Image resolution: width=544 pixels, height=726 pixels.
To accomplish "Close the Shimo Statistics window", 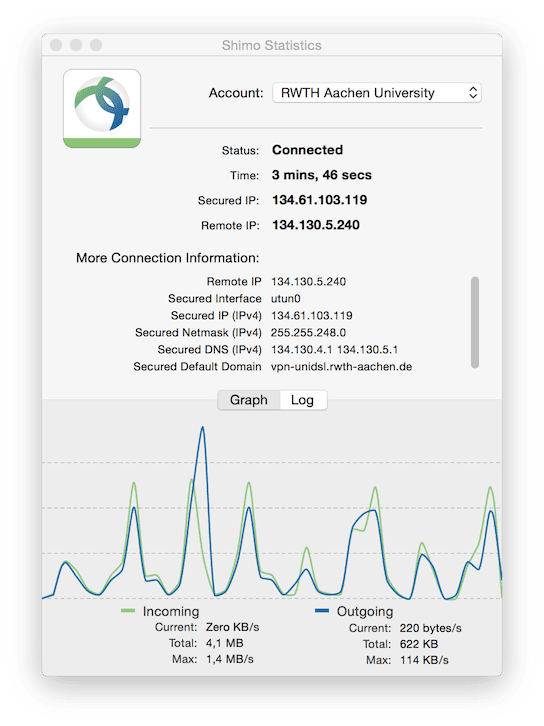I will [x=56, y=45].
